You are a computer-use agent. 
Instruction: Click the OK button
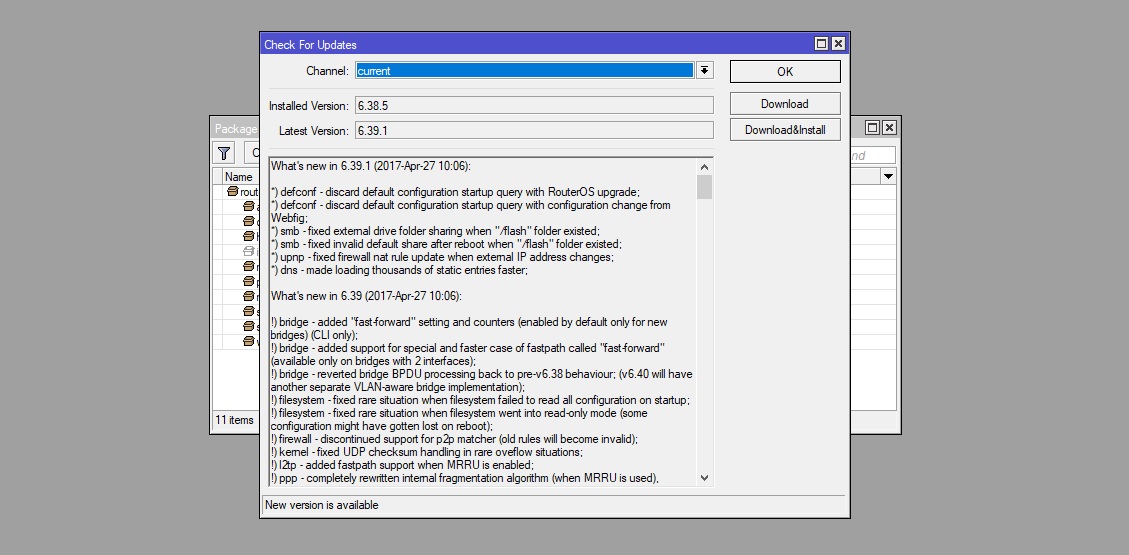tap(785, 71)
